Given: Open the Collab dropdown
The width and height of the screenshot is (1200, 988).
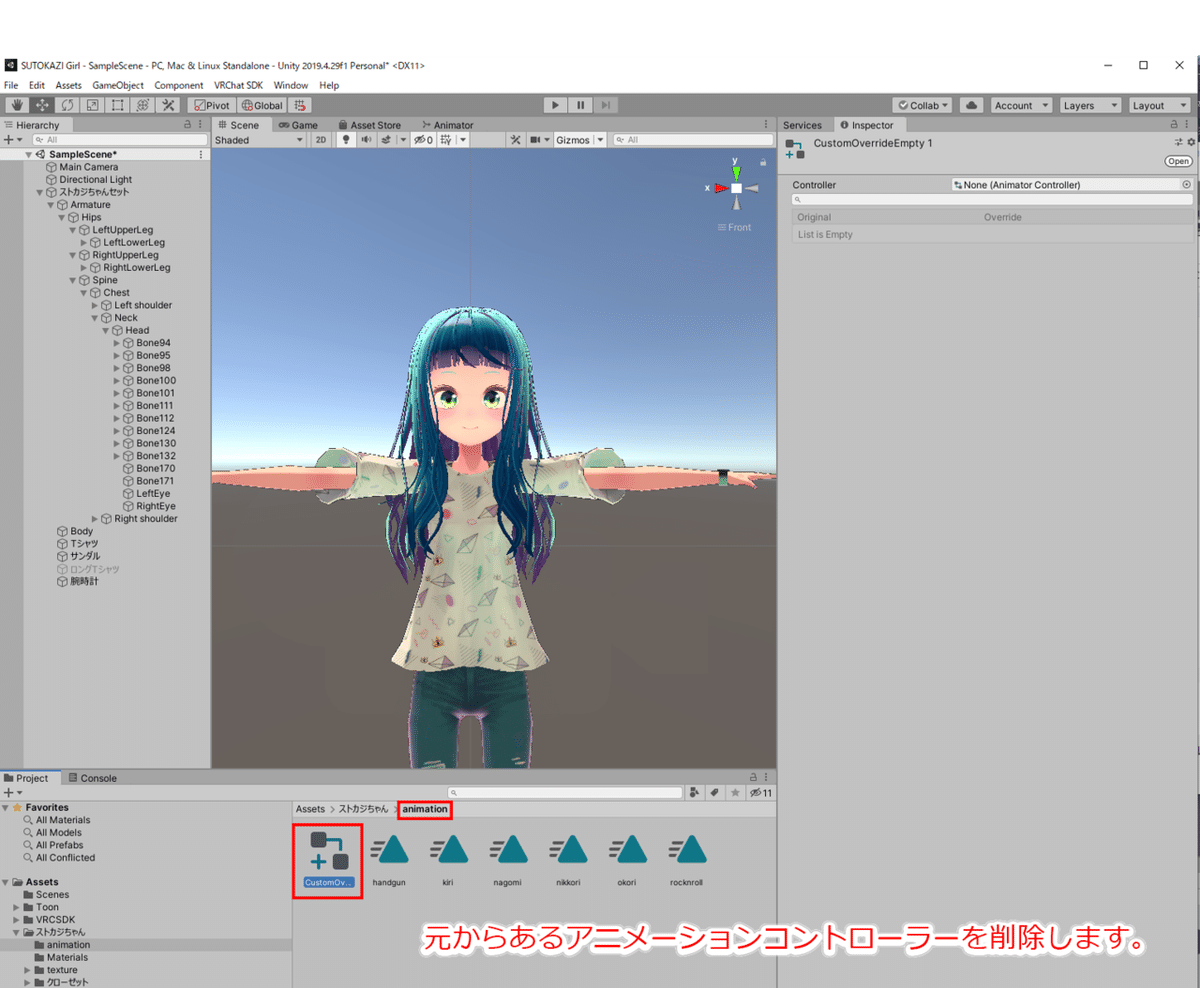Looking at the screenshot, I should coord(922,105).
